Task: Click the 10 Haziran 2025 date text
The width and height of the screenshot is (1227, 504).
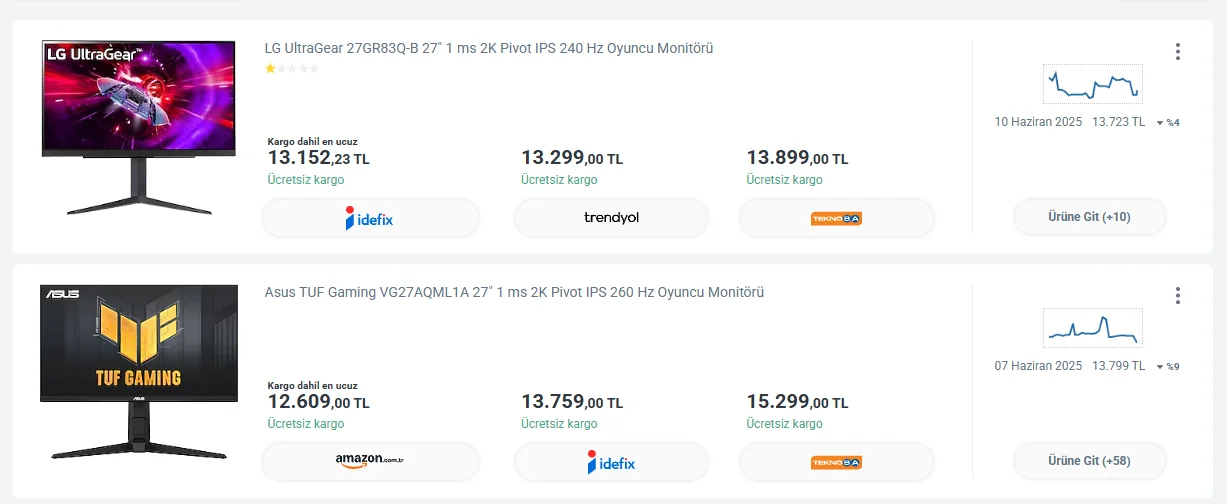Action: point(1038,122)
